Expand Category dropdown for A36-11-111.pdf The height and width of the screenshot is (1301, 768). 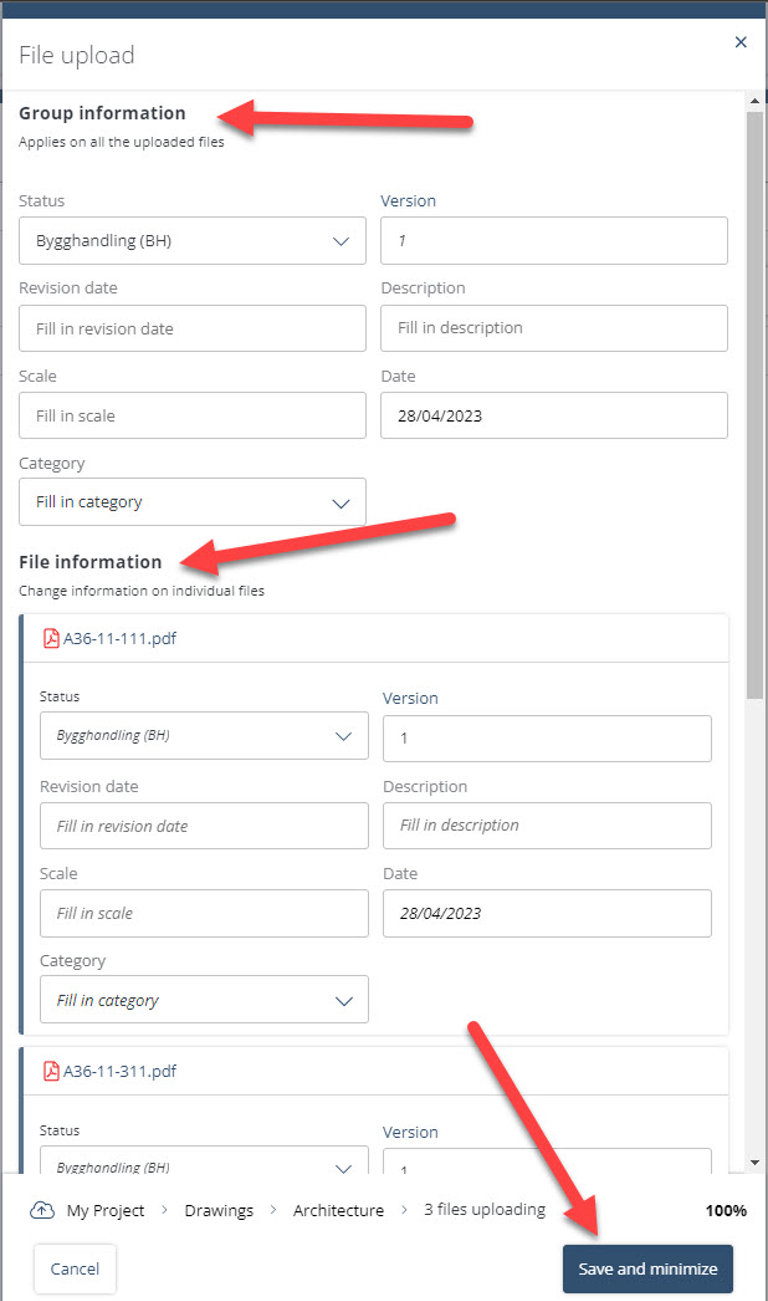pyautogui.click(x=204, y=1000)
